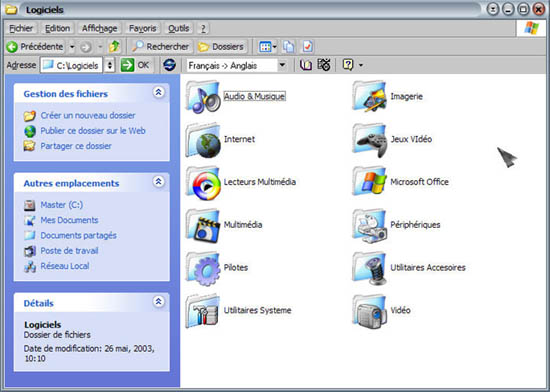The image size is (550, 392).
Task: Click the blue translation globe icon
Action: [169, 65]
